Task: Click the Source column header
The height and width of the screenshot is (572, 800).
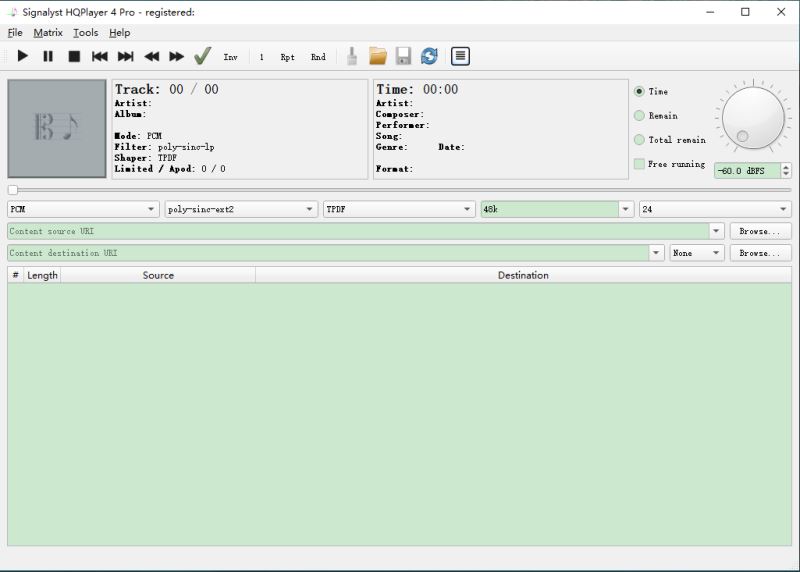Action: [158, 275]
